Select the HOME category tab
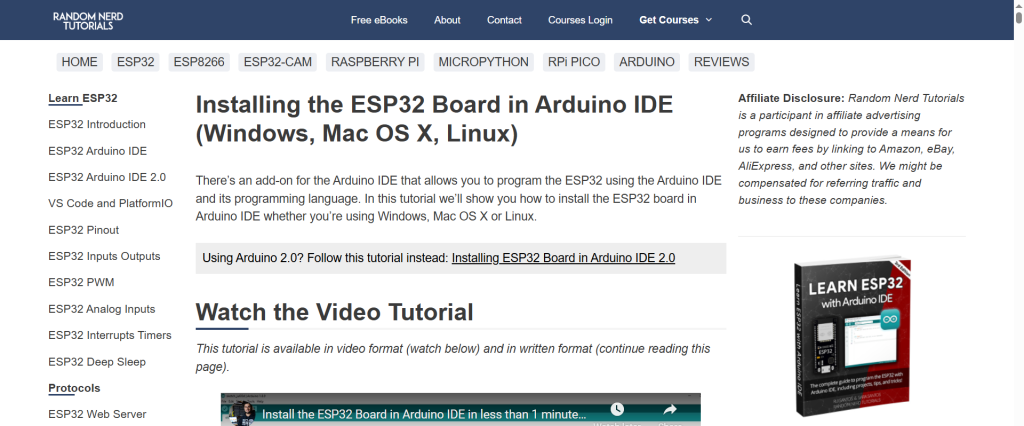The height and width of the screenshot is (426, 1024). point(80,62)
